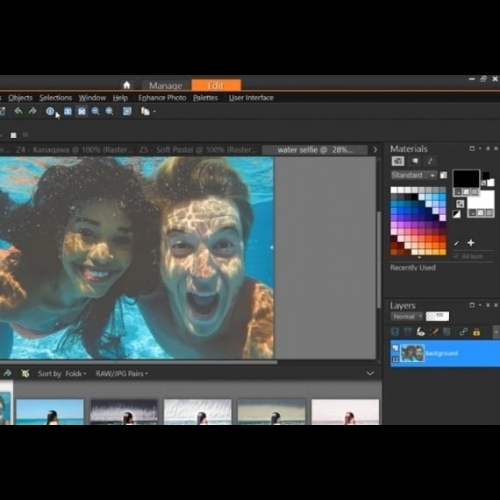Open the User Interface menu

251,98
